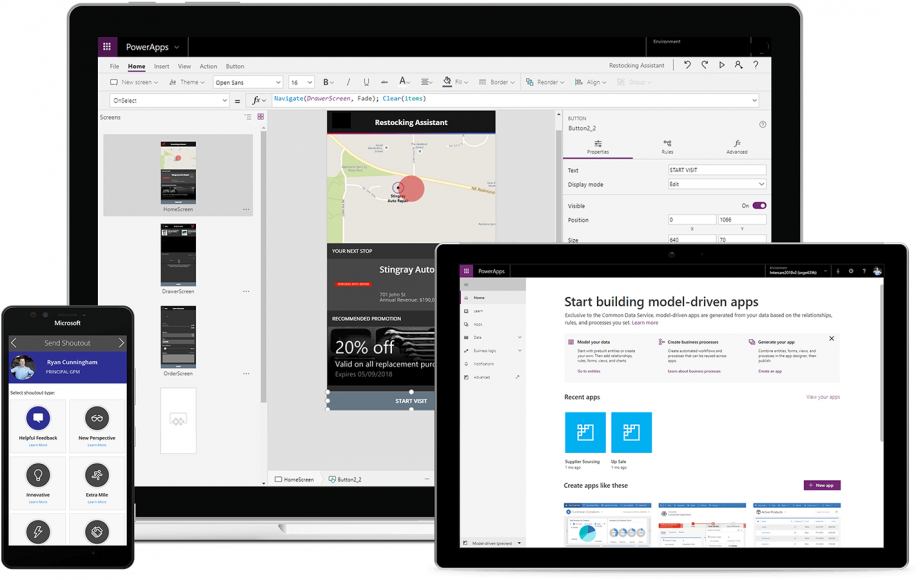
Task: Toggle bold text formatting
Action: click(326, 82)
